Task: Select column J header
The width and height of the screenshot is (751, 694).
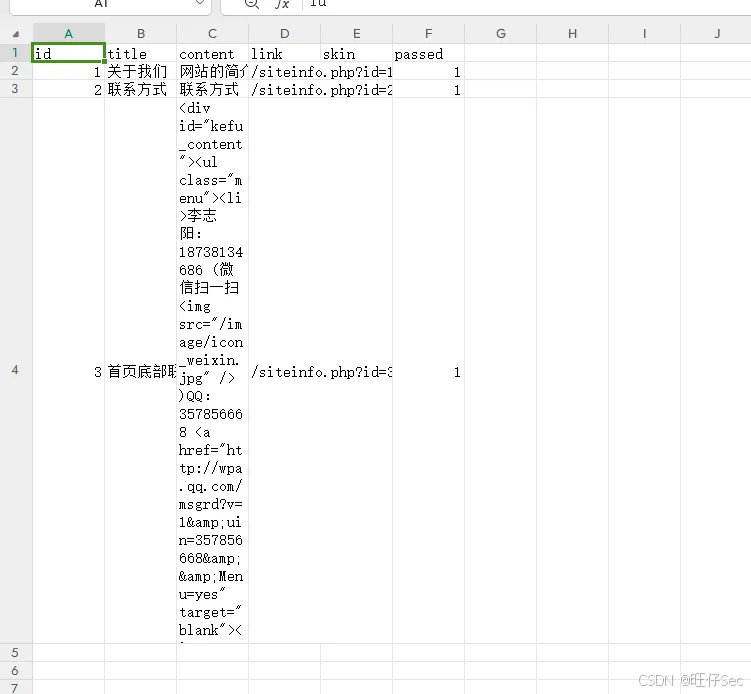Action: tap(716, 34)
